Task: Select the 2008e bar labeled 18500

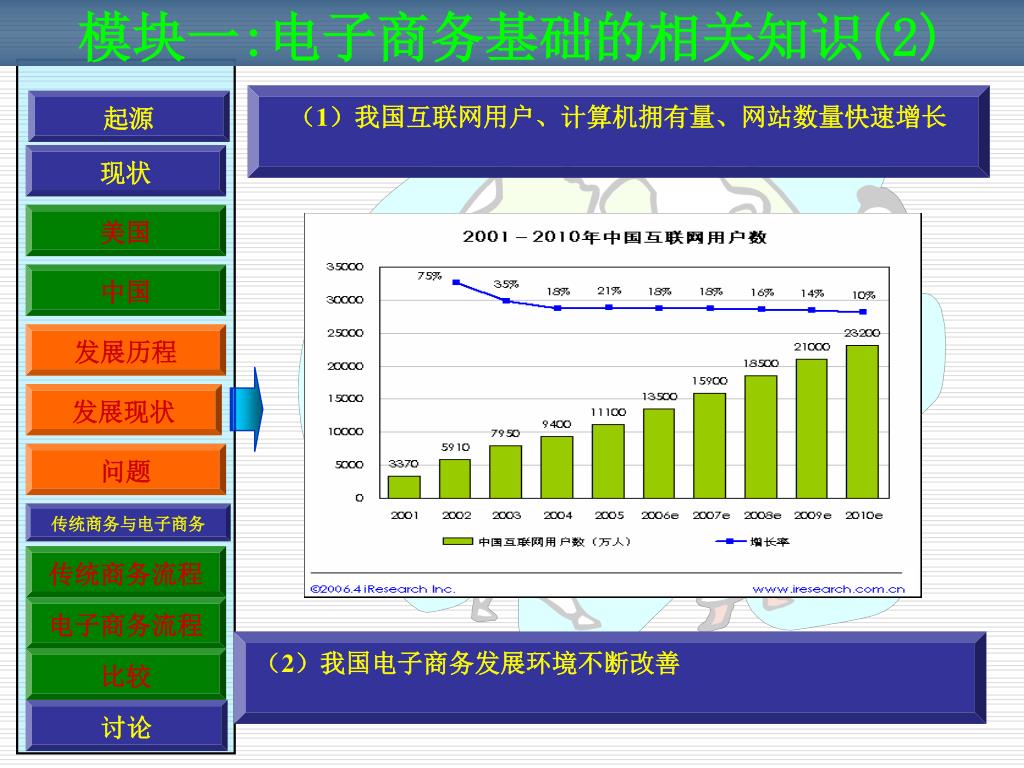Action: tap(761, 437)
